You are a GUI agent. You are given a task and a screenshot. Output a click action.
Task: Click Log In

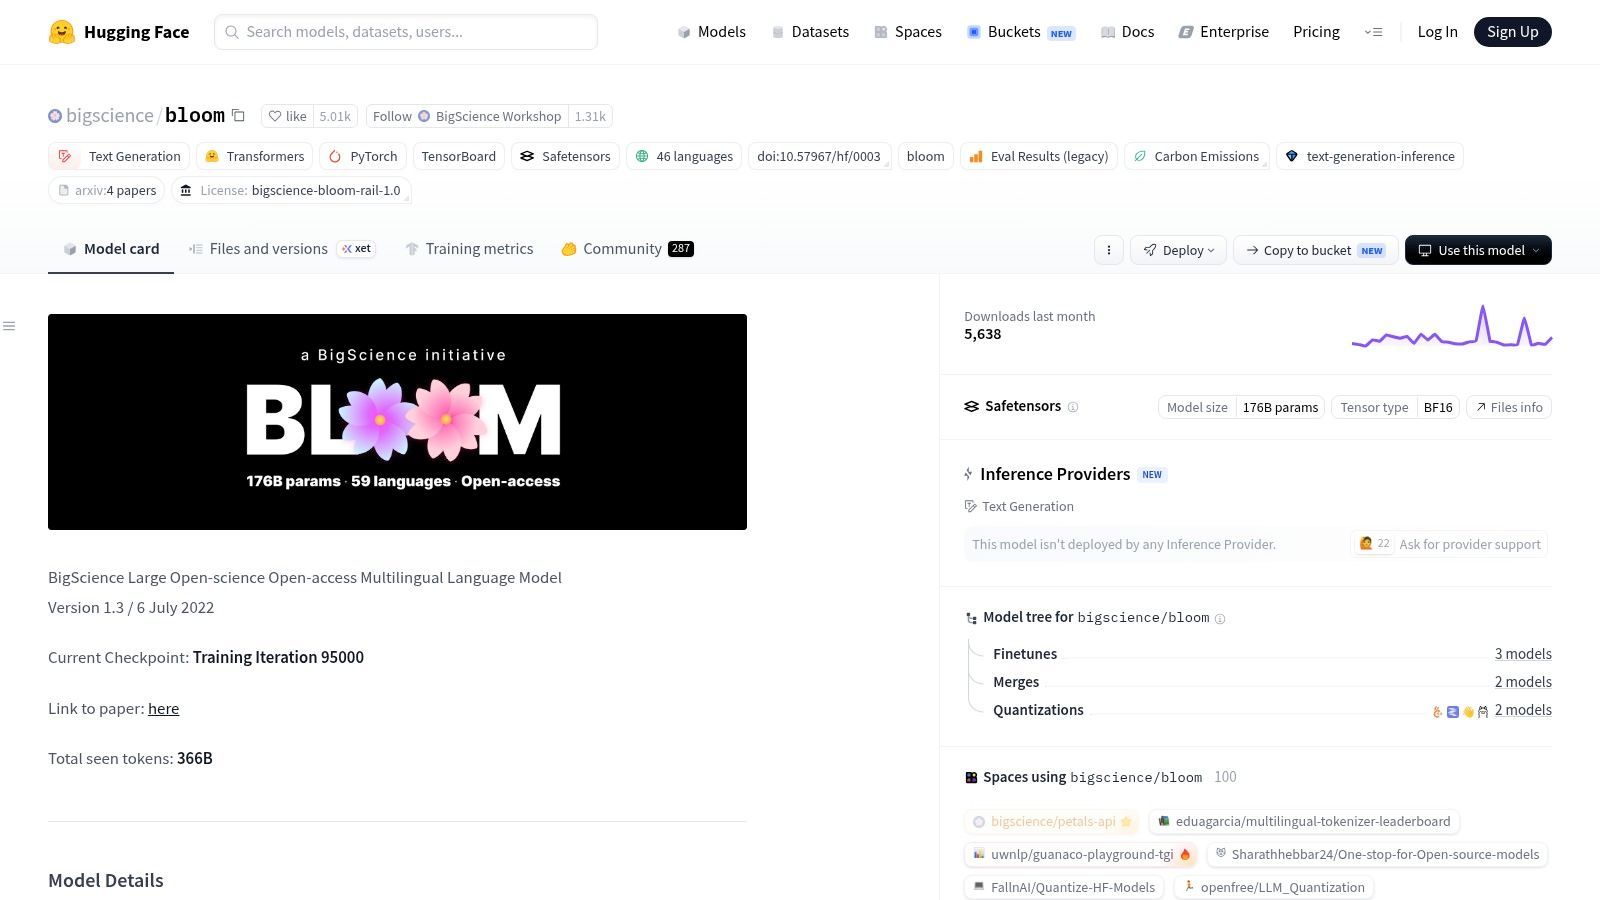tap(1437, 32)
